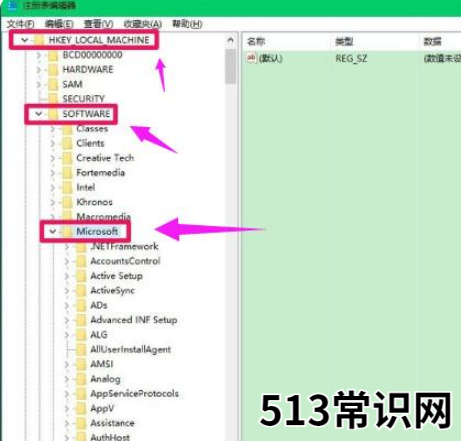Select the Microsoft key label

(97, 231)
